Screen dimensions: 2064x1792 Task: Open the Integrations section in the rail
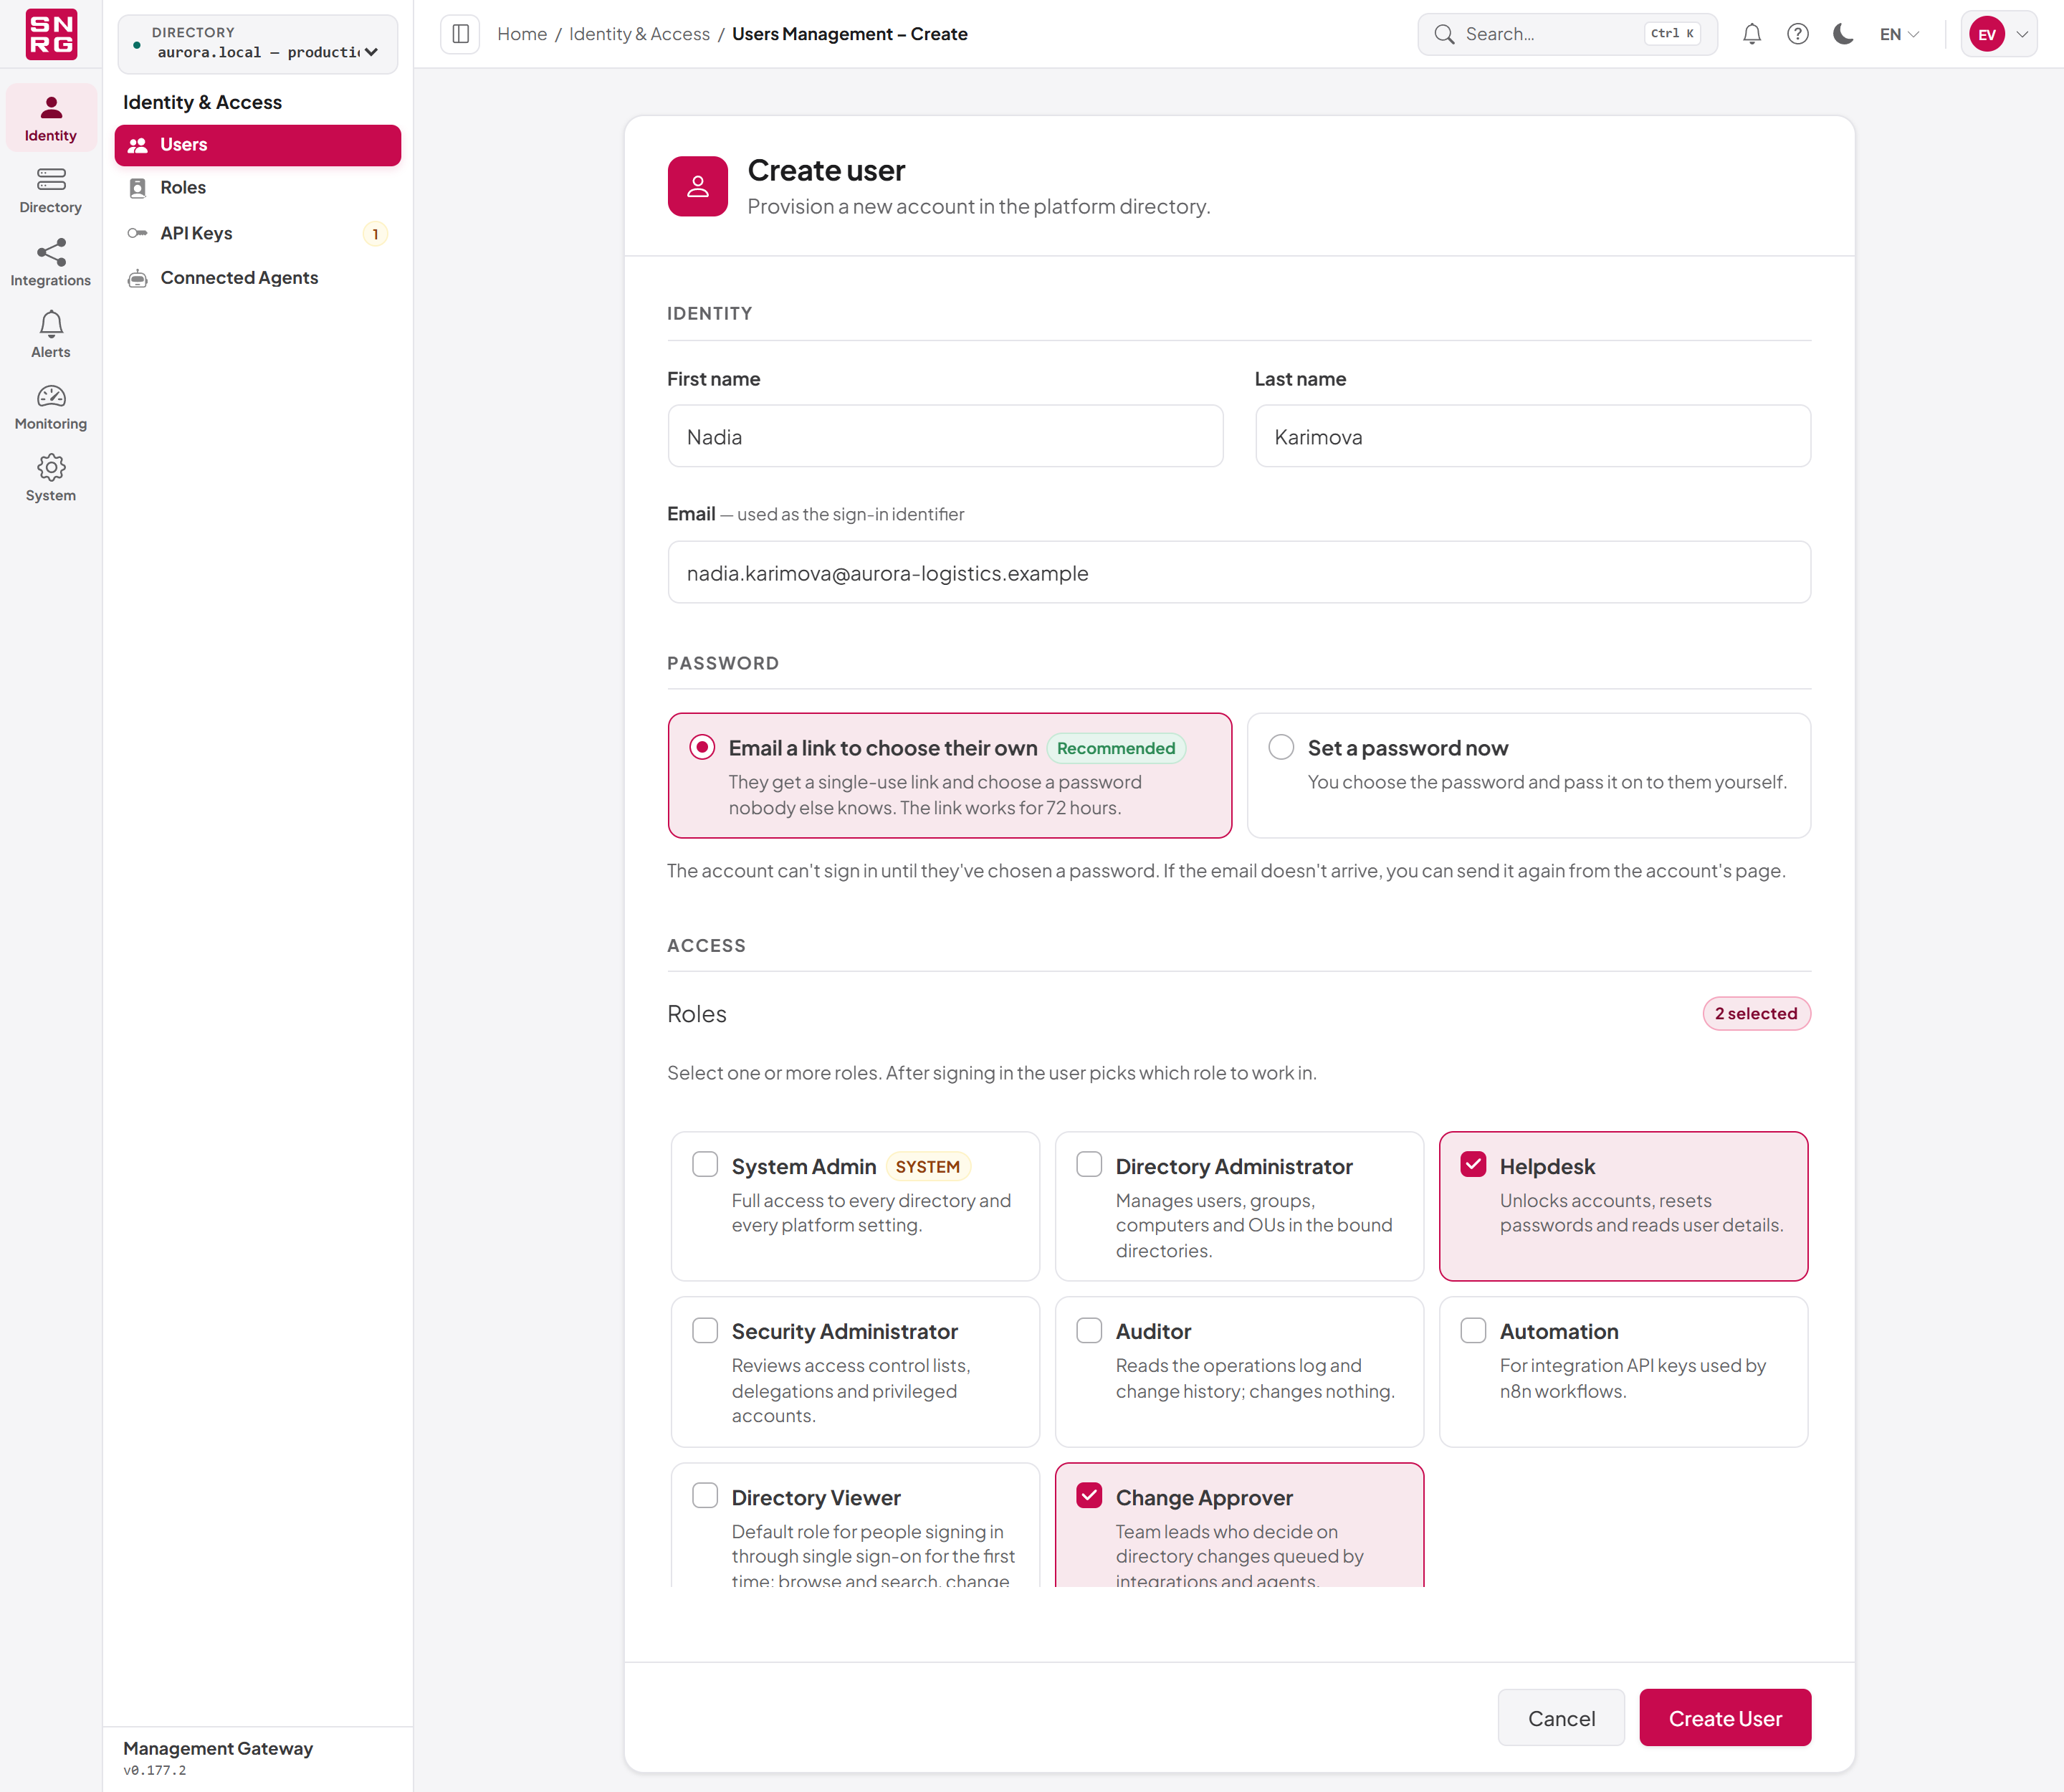click(x=51, y=262)
